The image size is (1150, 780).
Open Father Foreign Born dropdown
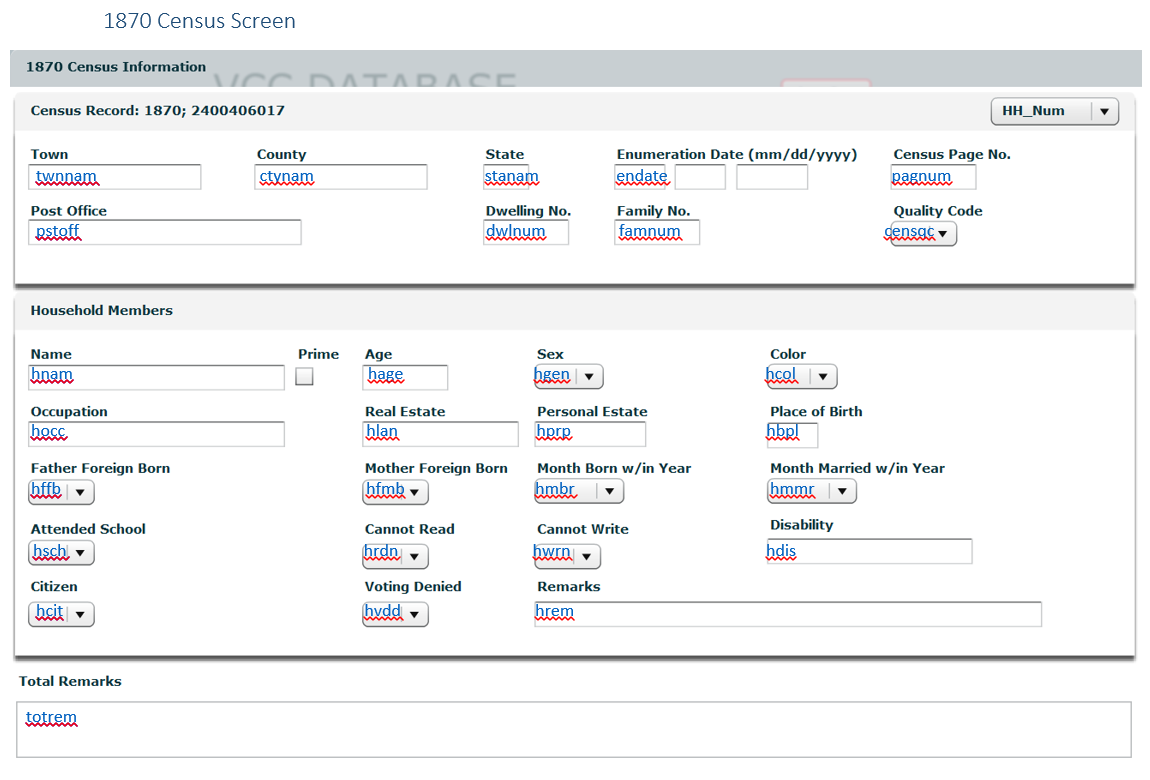point(62,492)
